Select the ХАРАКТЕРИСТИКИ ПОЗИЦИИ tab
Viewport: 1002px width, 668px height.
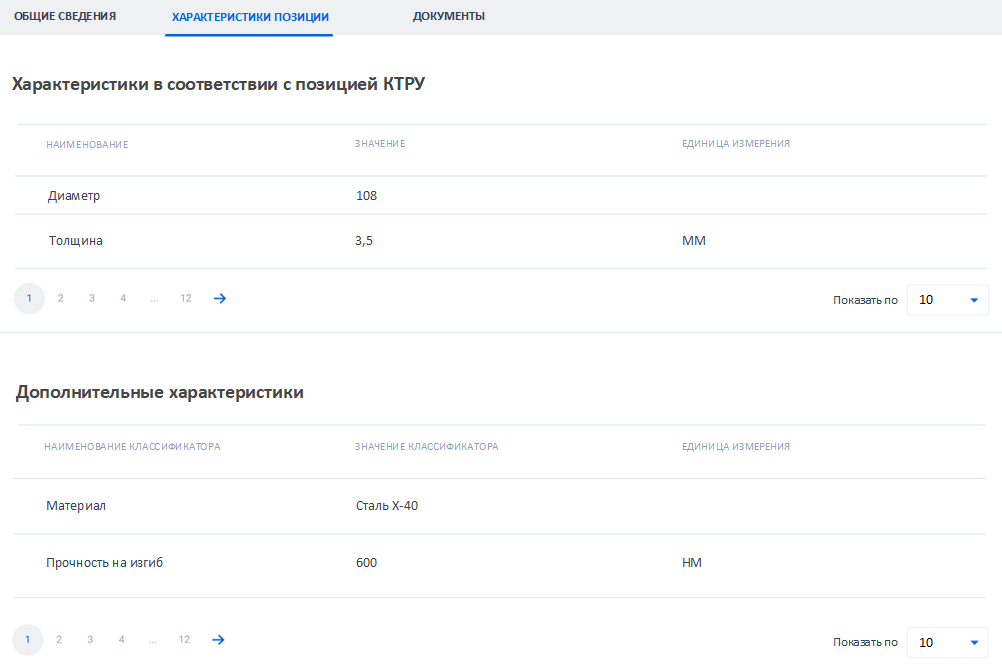pyautogui.click(x=250, y=17)
